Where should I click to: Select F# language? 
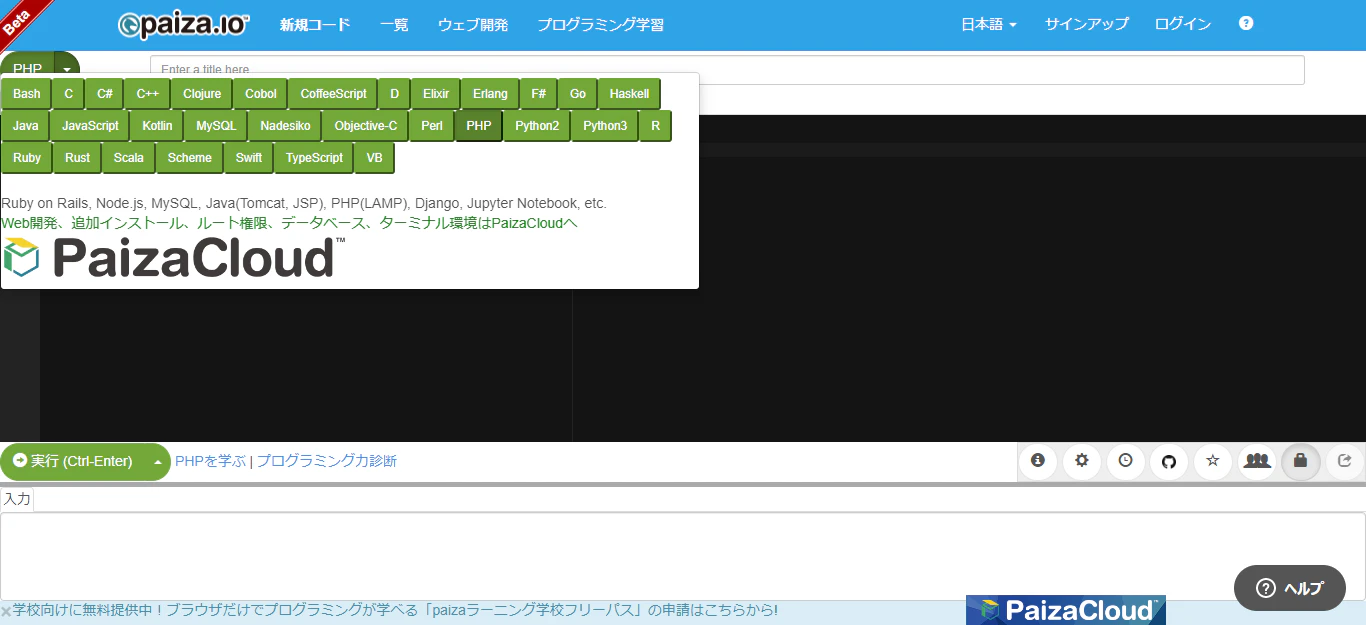click(539, 94)
